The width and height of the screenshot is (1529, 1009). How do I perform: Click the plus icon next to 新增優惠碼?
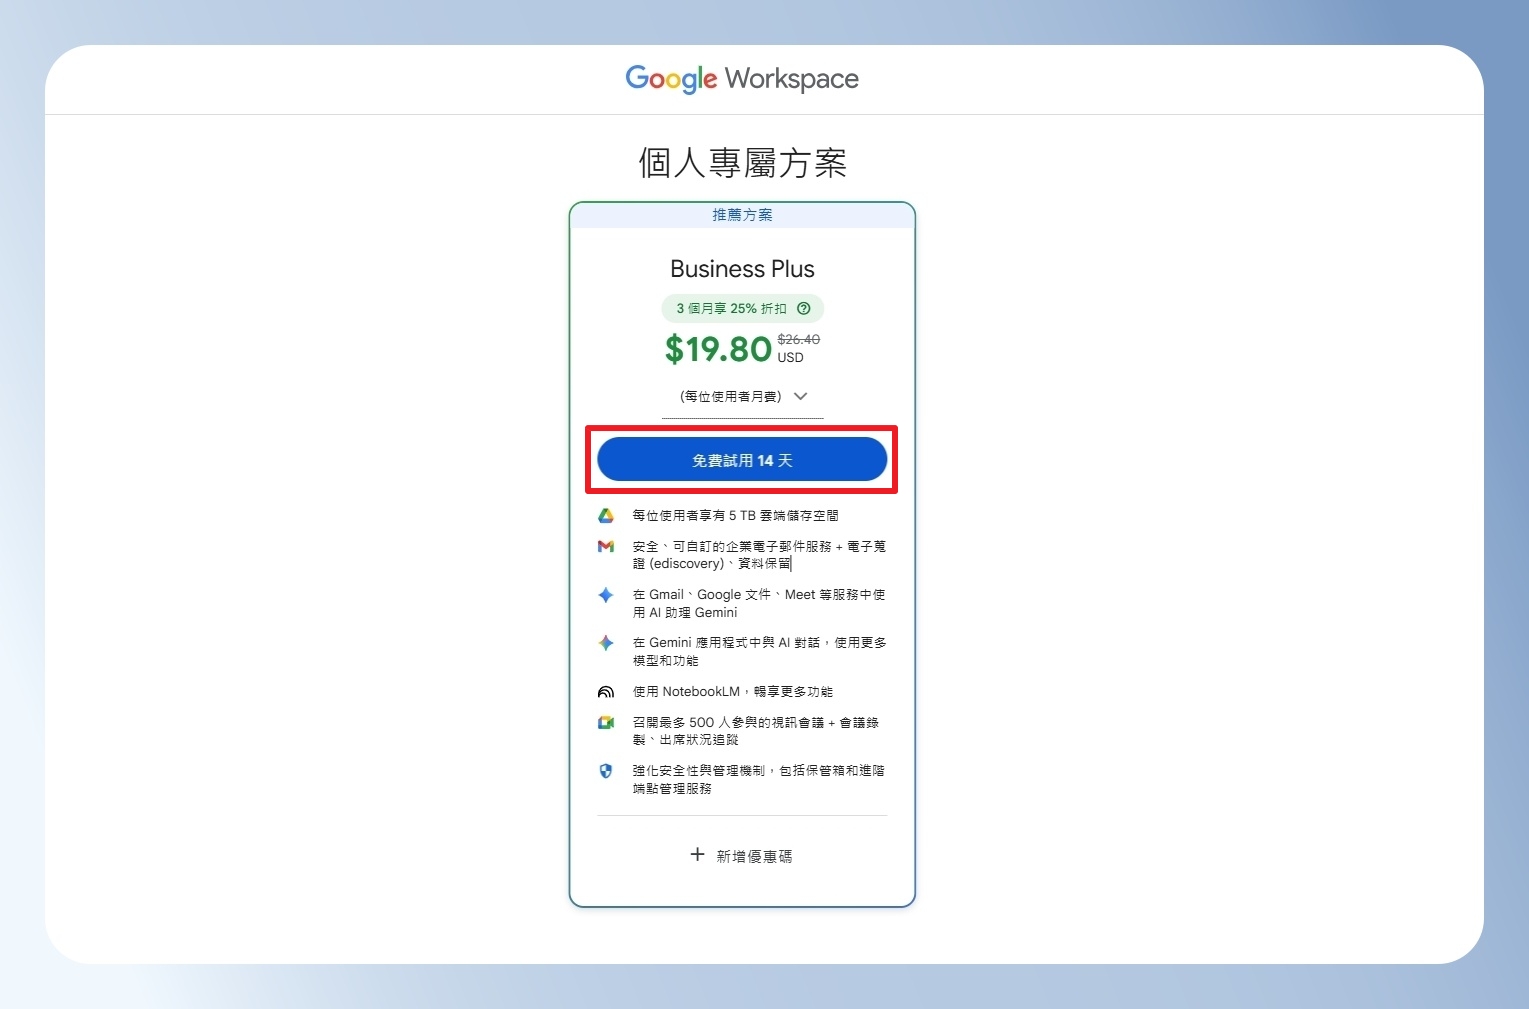pyautogui.click(x=697, y=855)
